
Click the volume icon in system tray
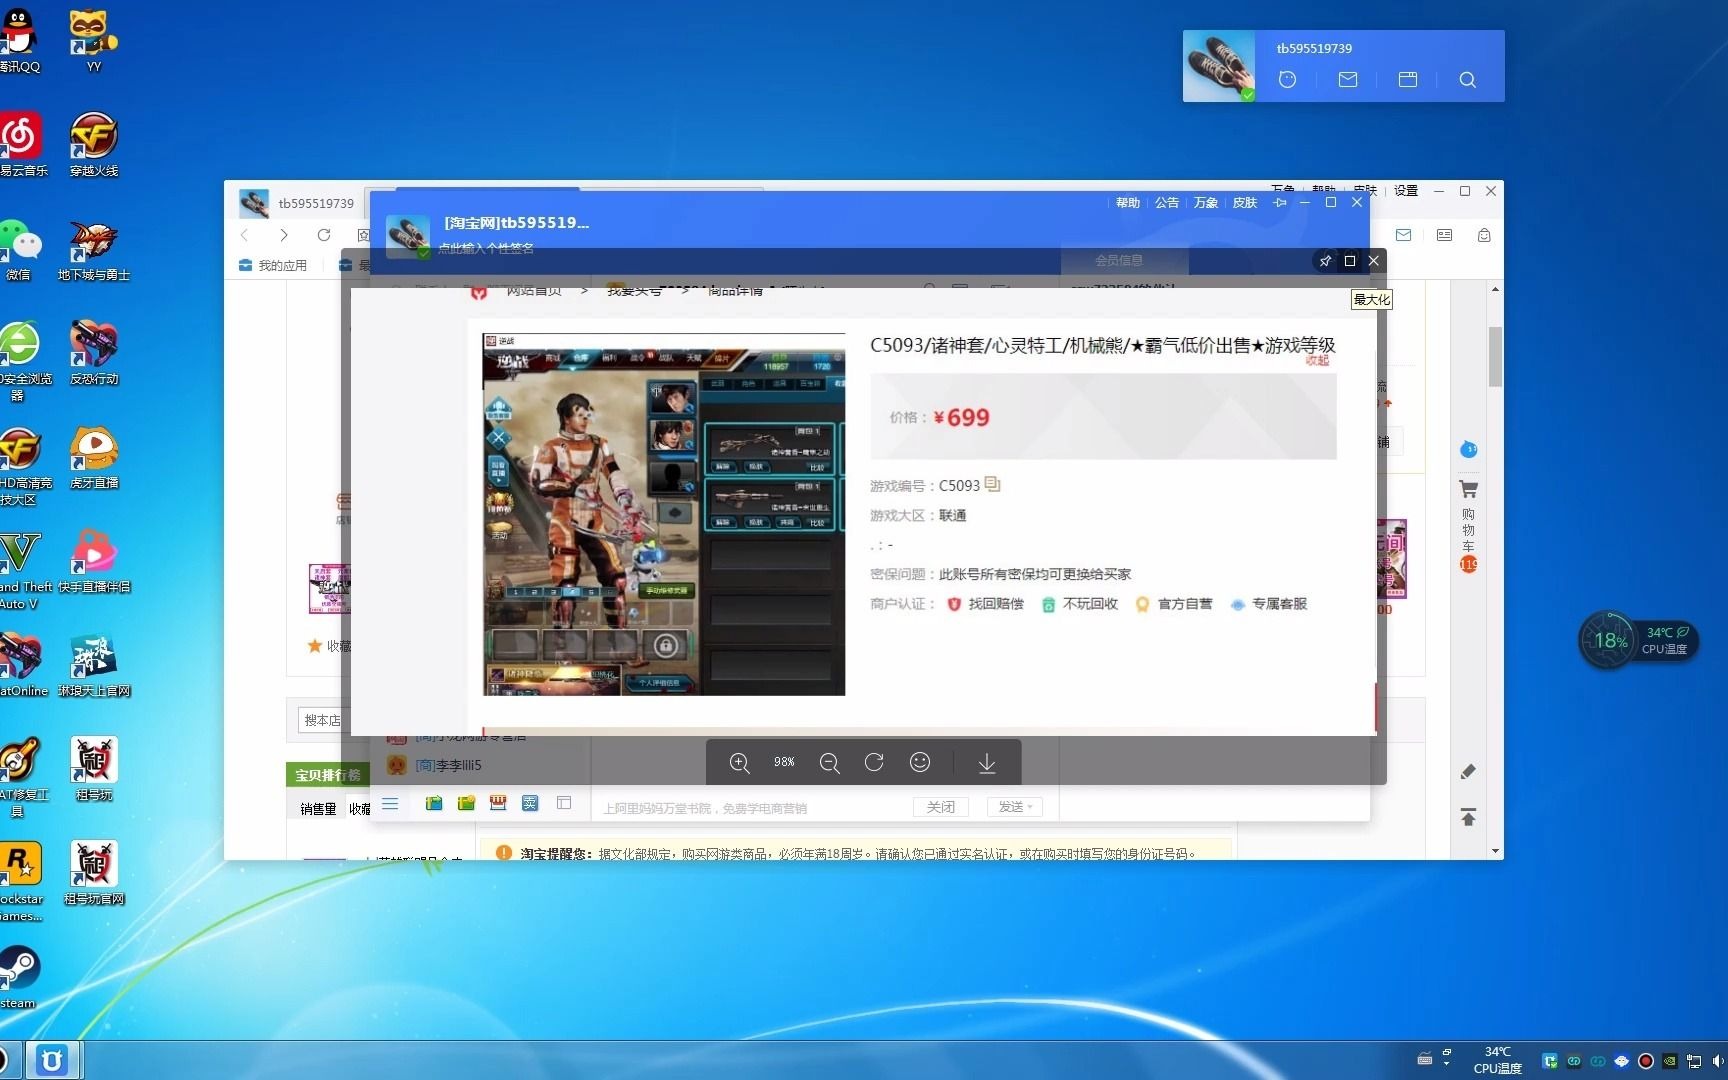pos(1718,1061)
